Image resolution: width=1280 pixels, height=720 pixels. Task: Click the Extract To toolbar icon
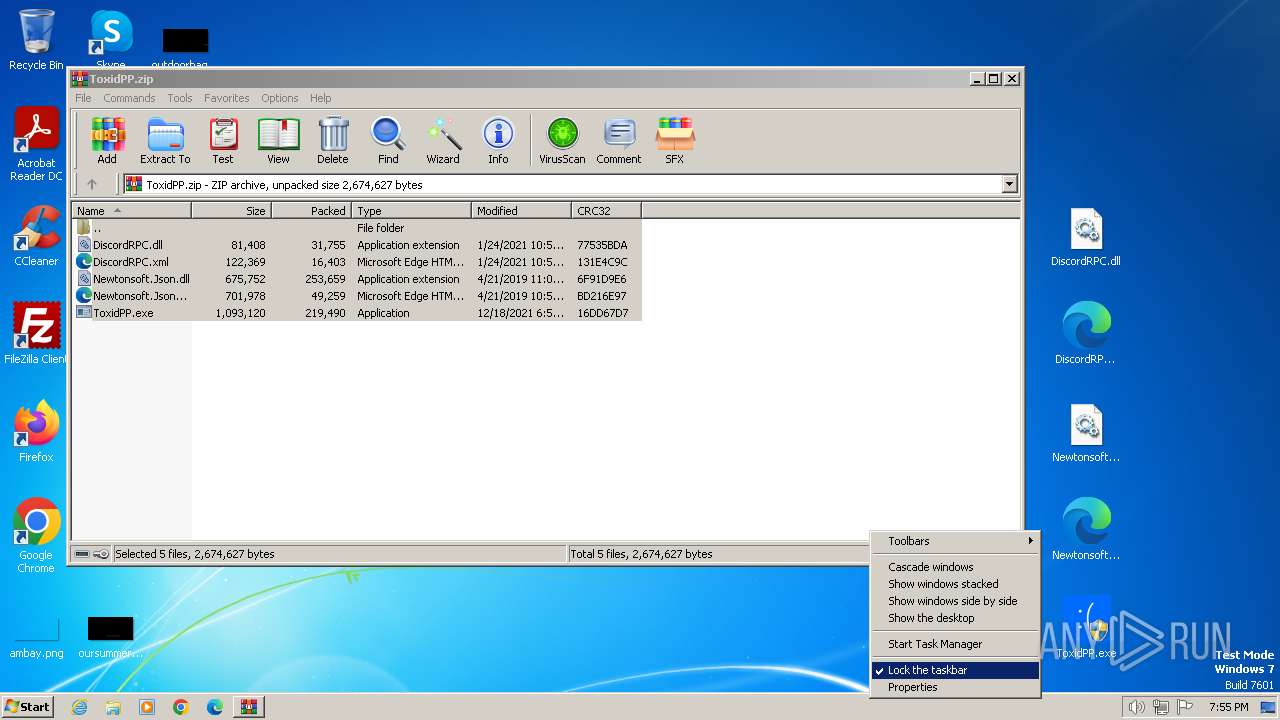pos(165,140)
